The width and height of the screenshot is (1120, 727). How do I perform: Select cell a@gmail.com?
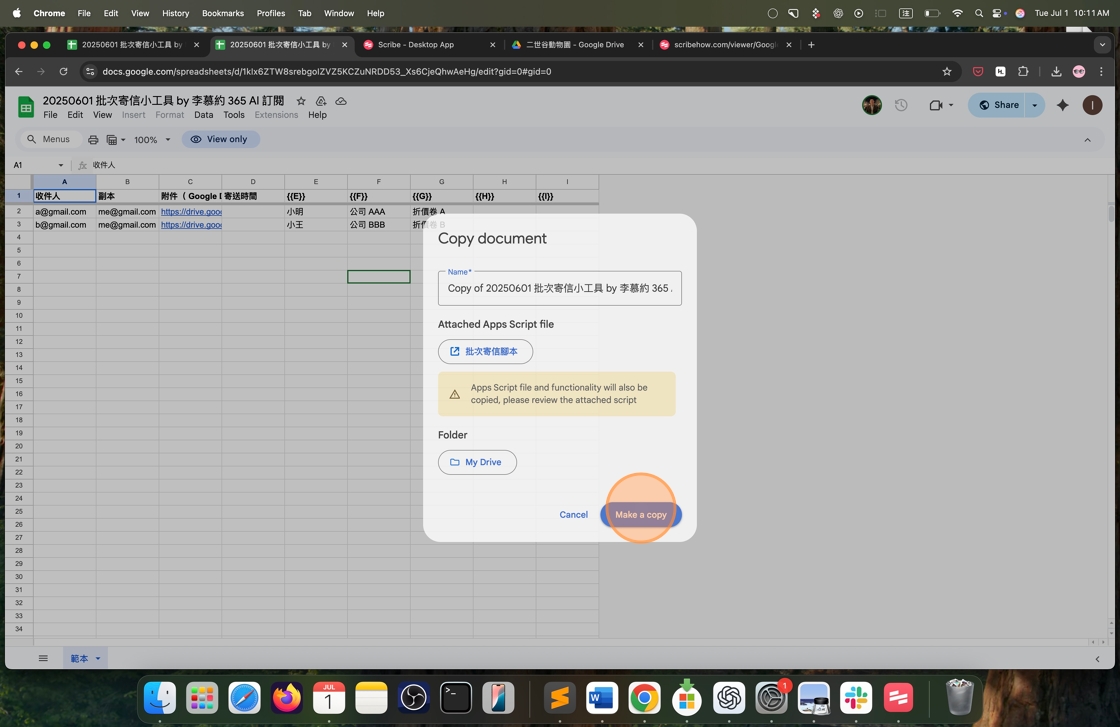point(64,211)
